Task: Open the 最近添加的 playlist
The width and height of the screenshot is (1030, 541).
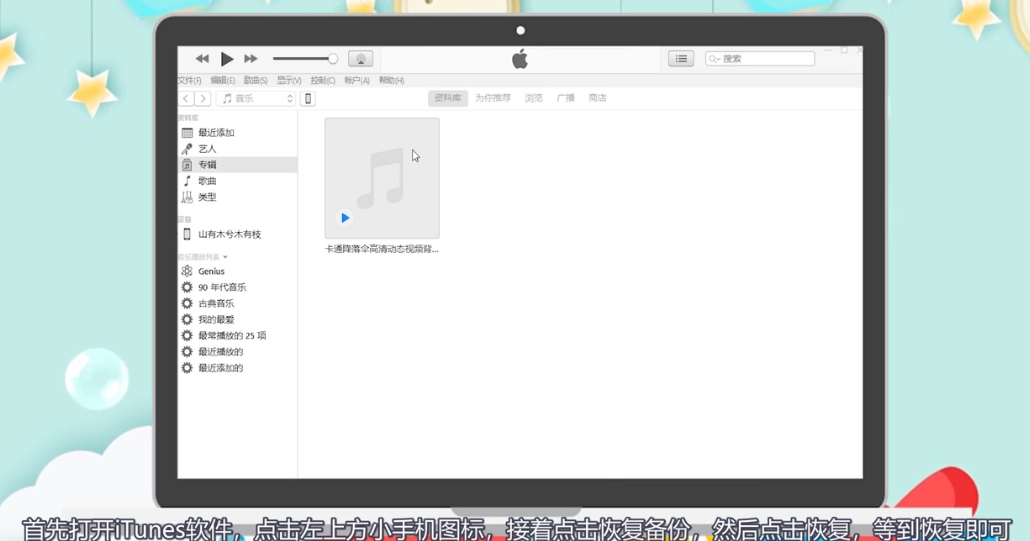Action: pos(238,368)
